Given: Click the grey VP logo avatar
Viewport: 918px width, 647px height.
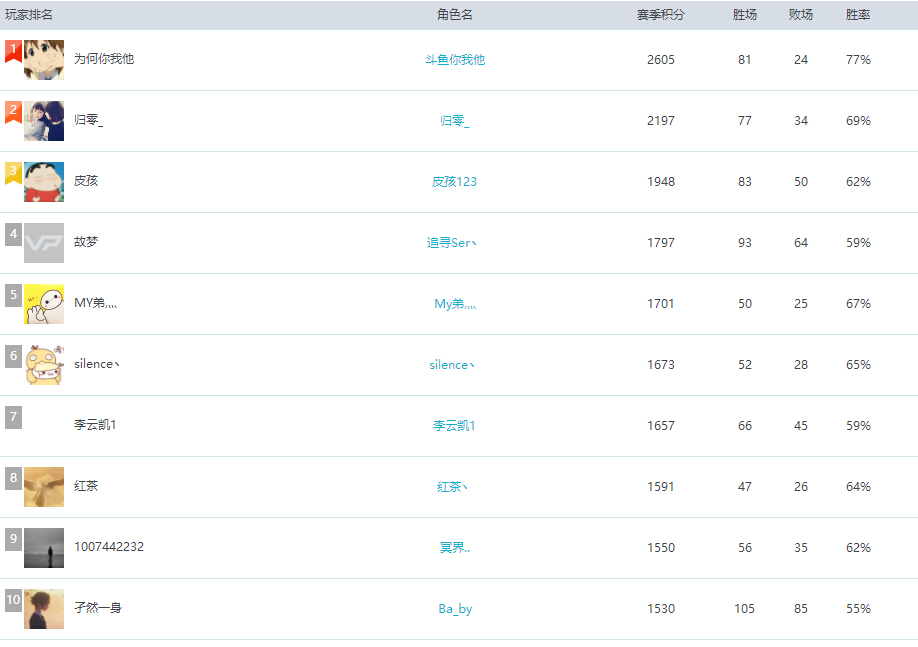Looking at the screenshot, I should pos(44,243).
